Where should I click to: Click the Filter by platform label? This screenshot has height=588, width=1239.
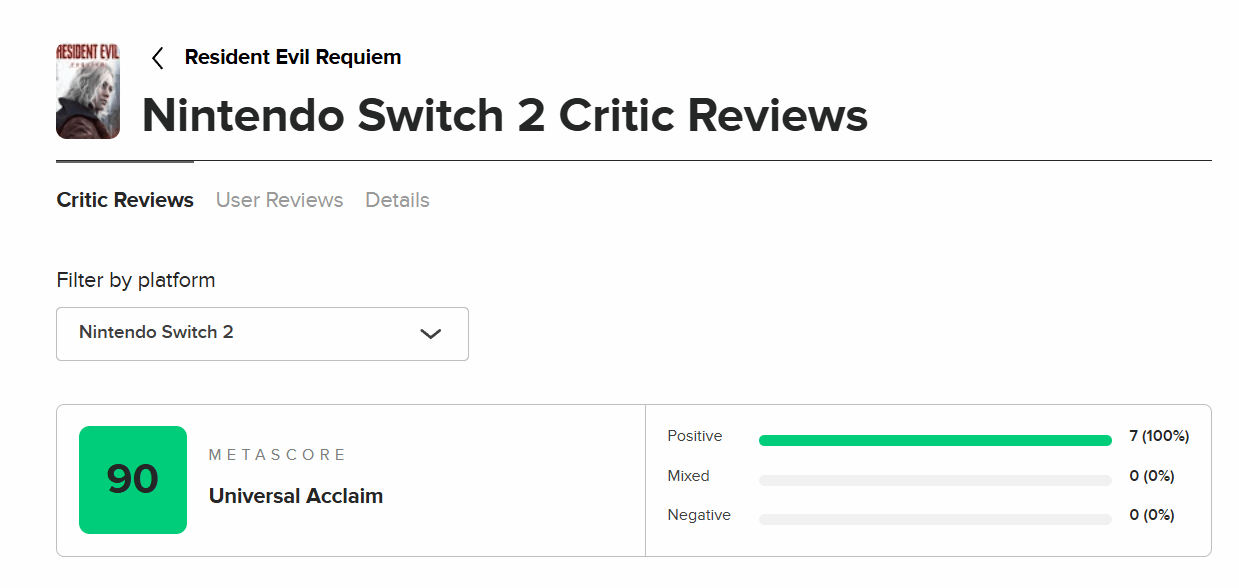136,280
